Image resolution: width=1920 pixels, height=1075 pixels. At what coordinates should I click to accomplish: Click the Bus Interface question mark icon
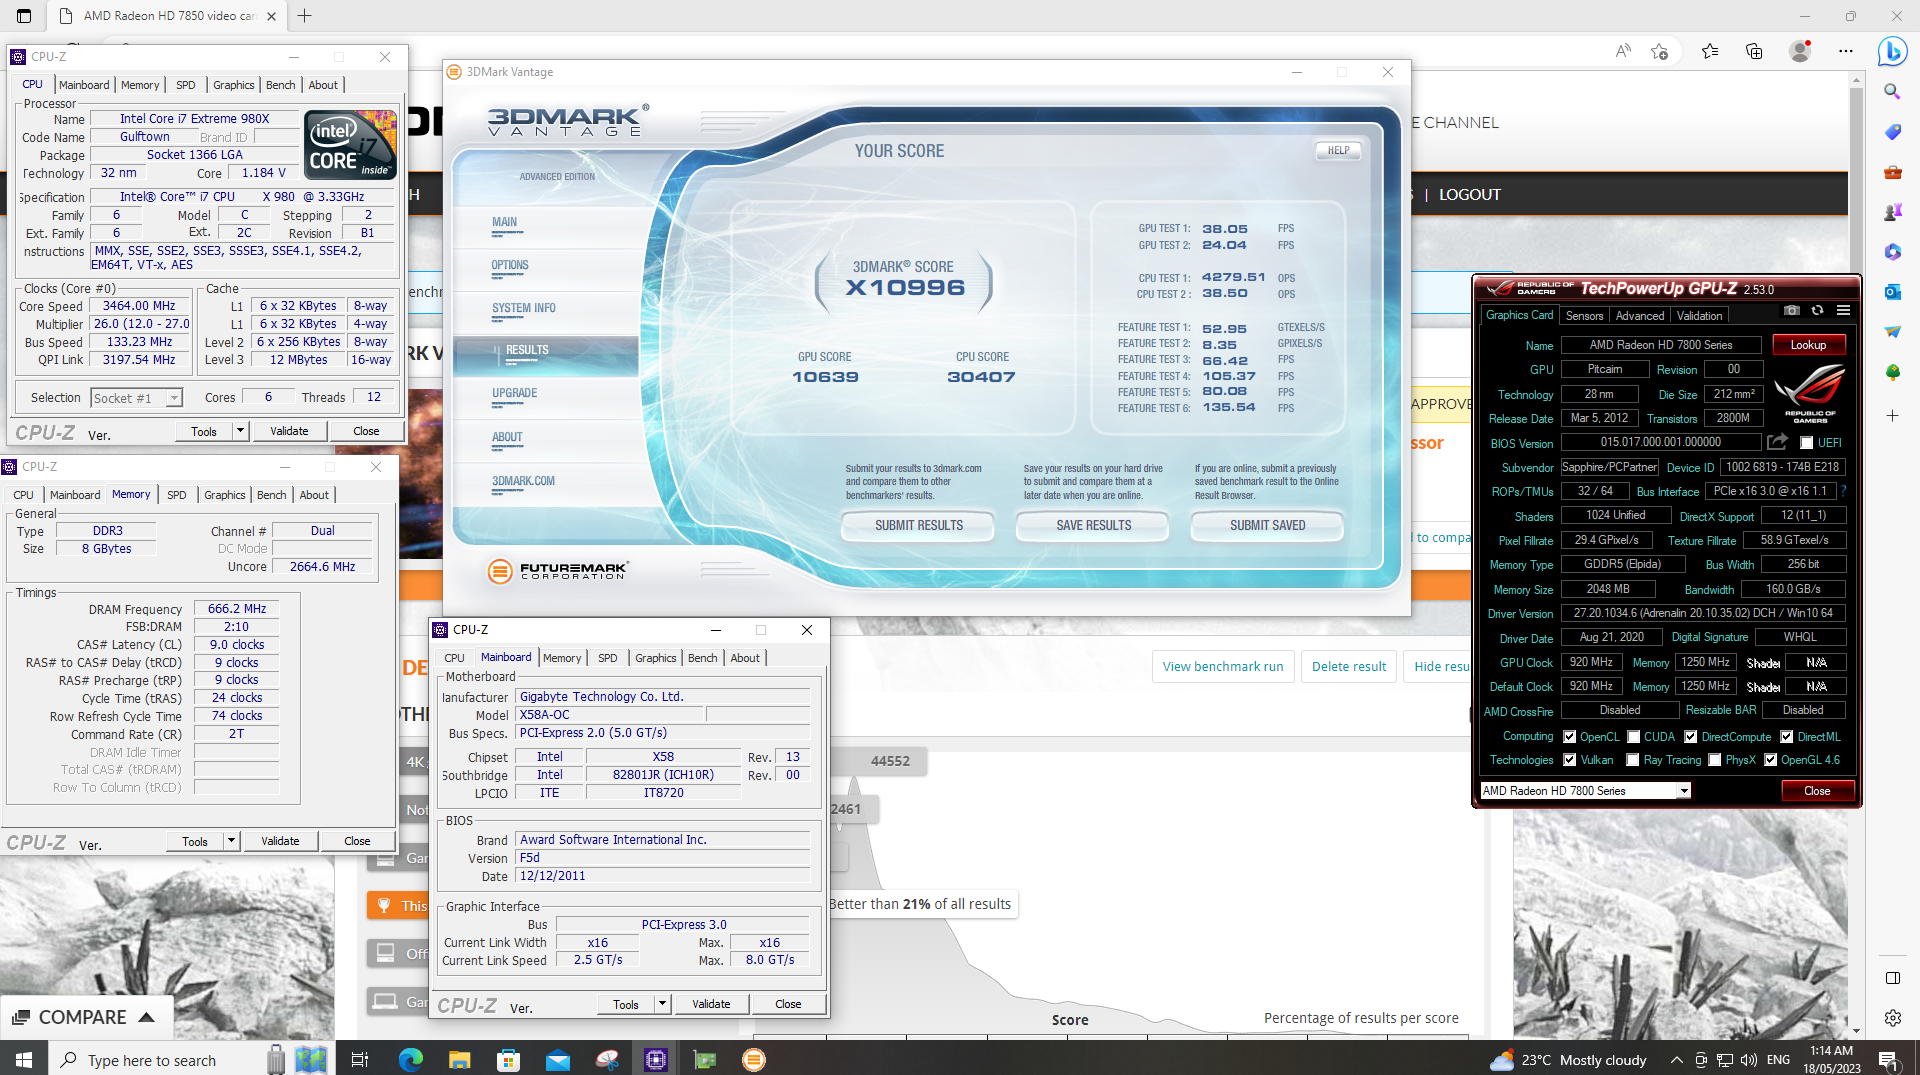[1843, 491]
